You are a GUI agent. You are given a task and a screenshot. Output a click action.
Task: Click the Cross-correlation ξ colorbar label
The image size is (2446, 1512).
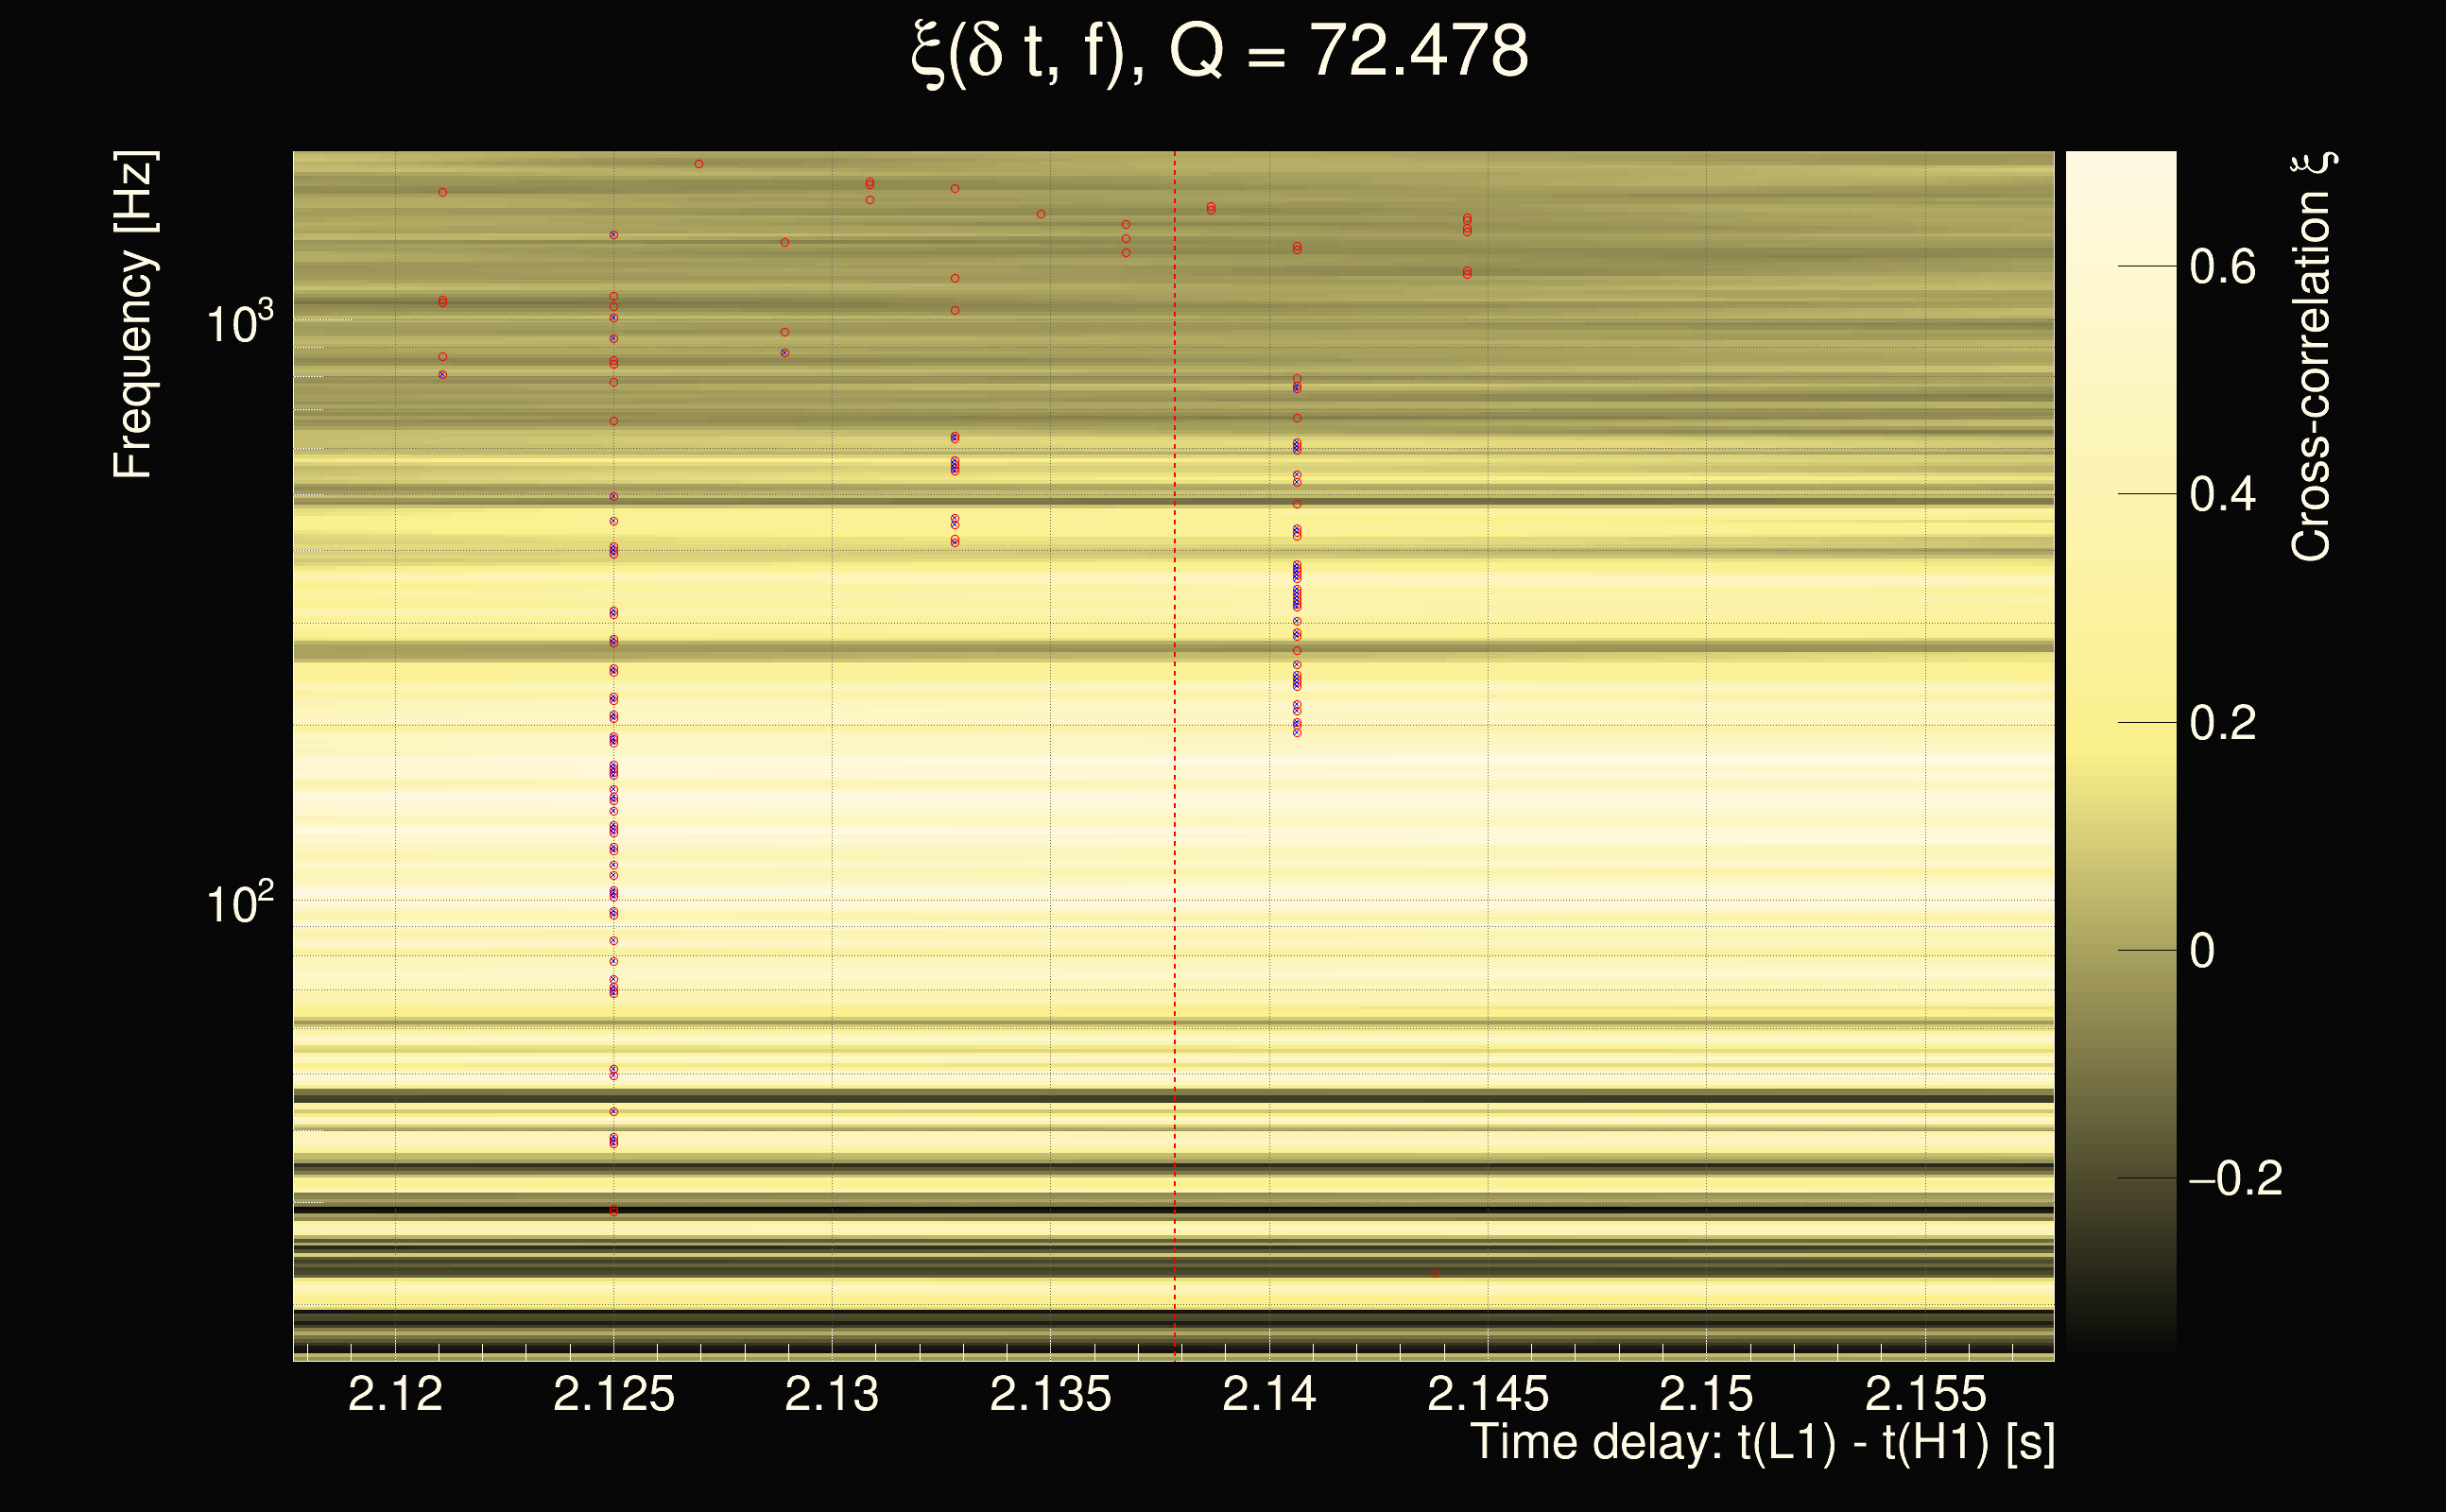click(x=2312, y=357)
